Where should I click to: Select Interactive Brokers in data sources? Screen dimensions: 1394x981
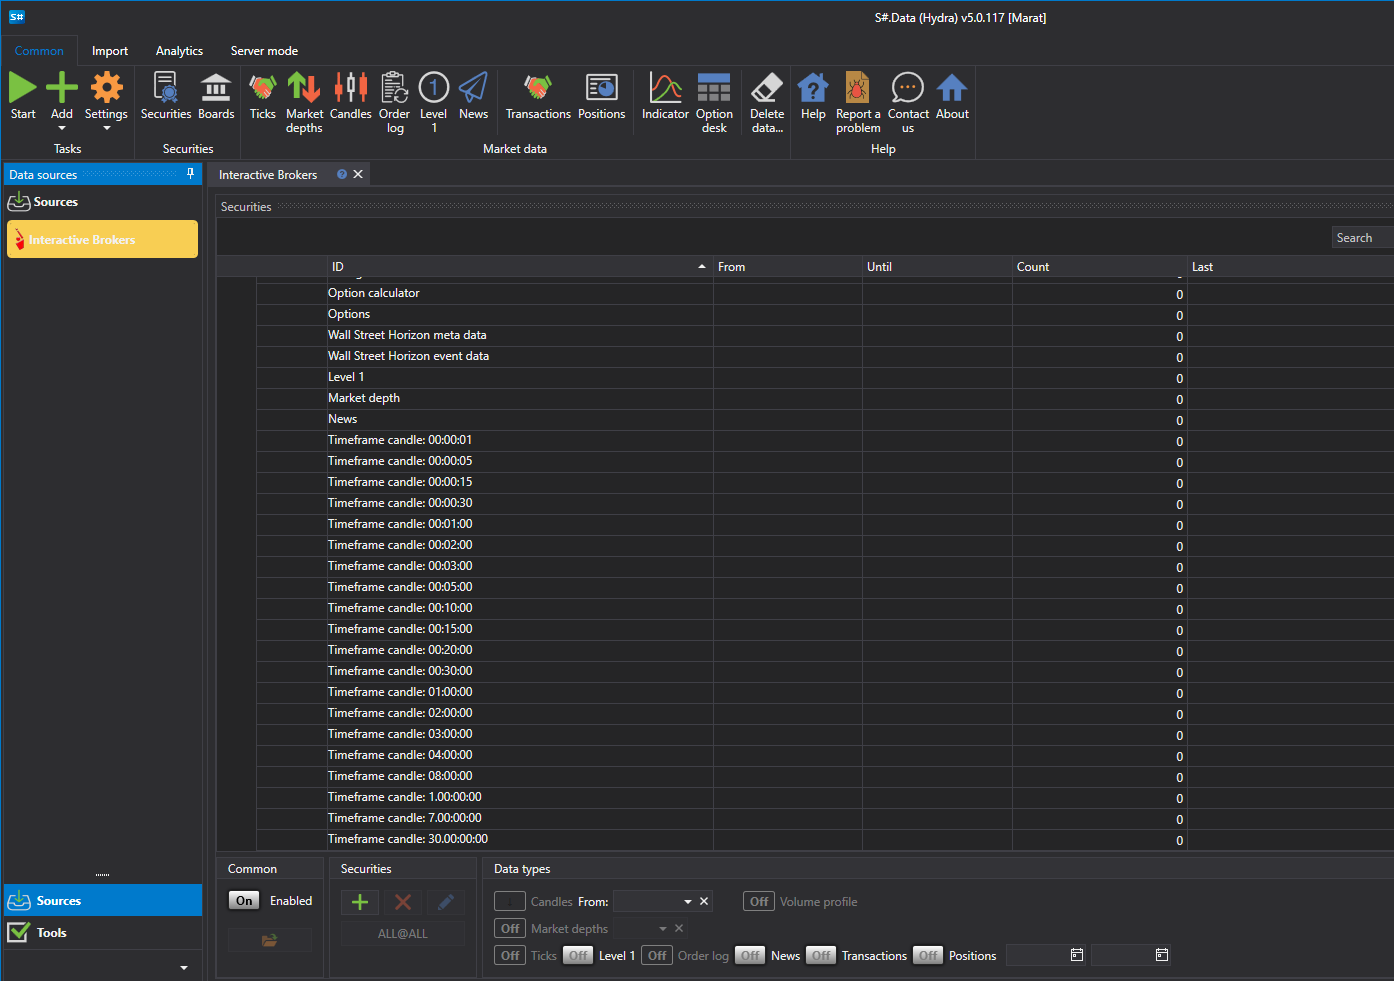click(x=102, y=240)
